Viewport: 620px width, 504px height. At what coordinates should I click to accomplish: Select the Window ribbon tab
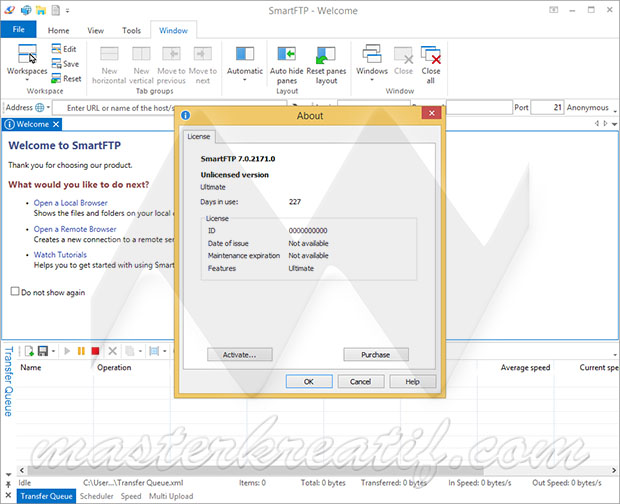[x=173, y=30]
